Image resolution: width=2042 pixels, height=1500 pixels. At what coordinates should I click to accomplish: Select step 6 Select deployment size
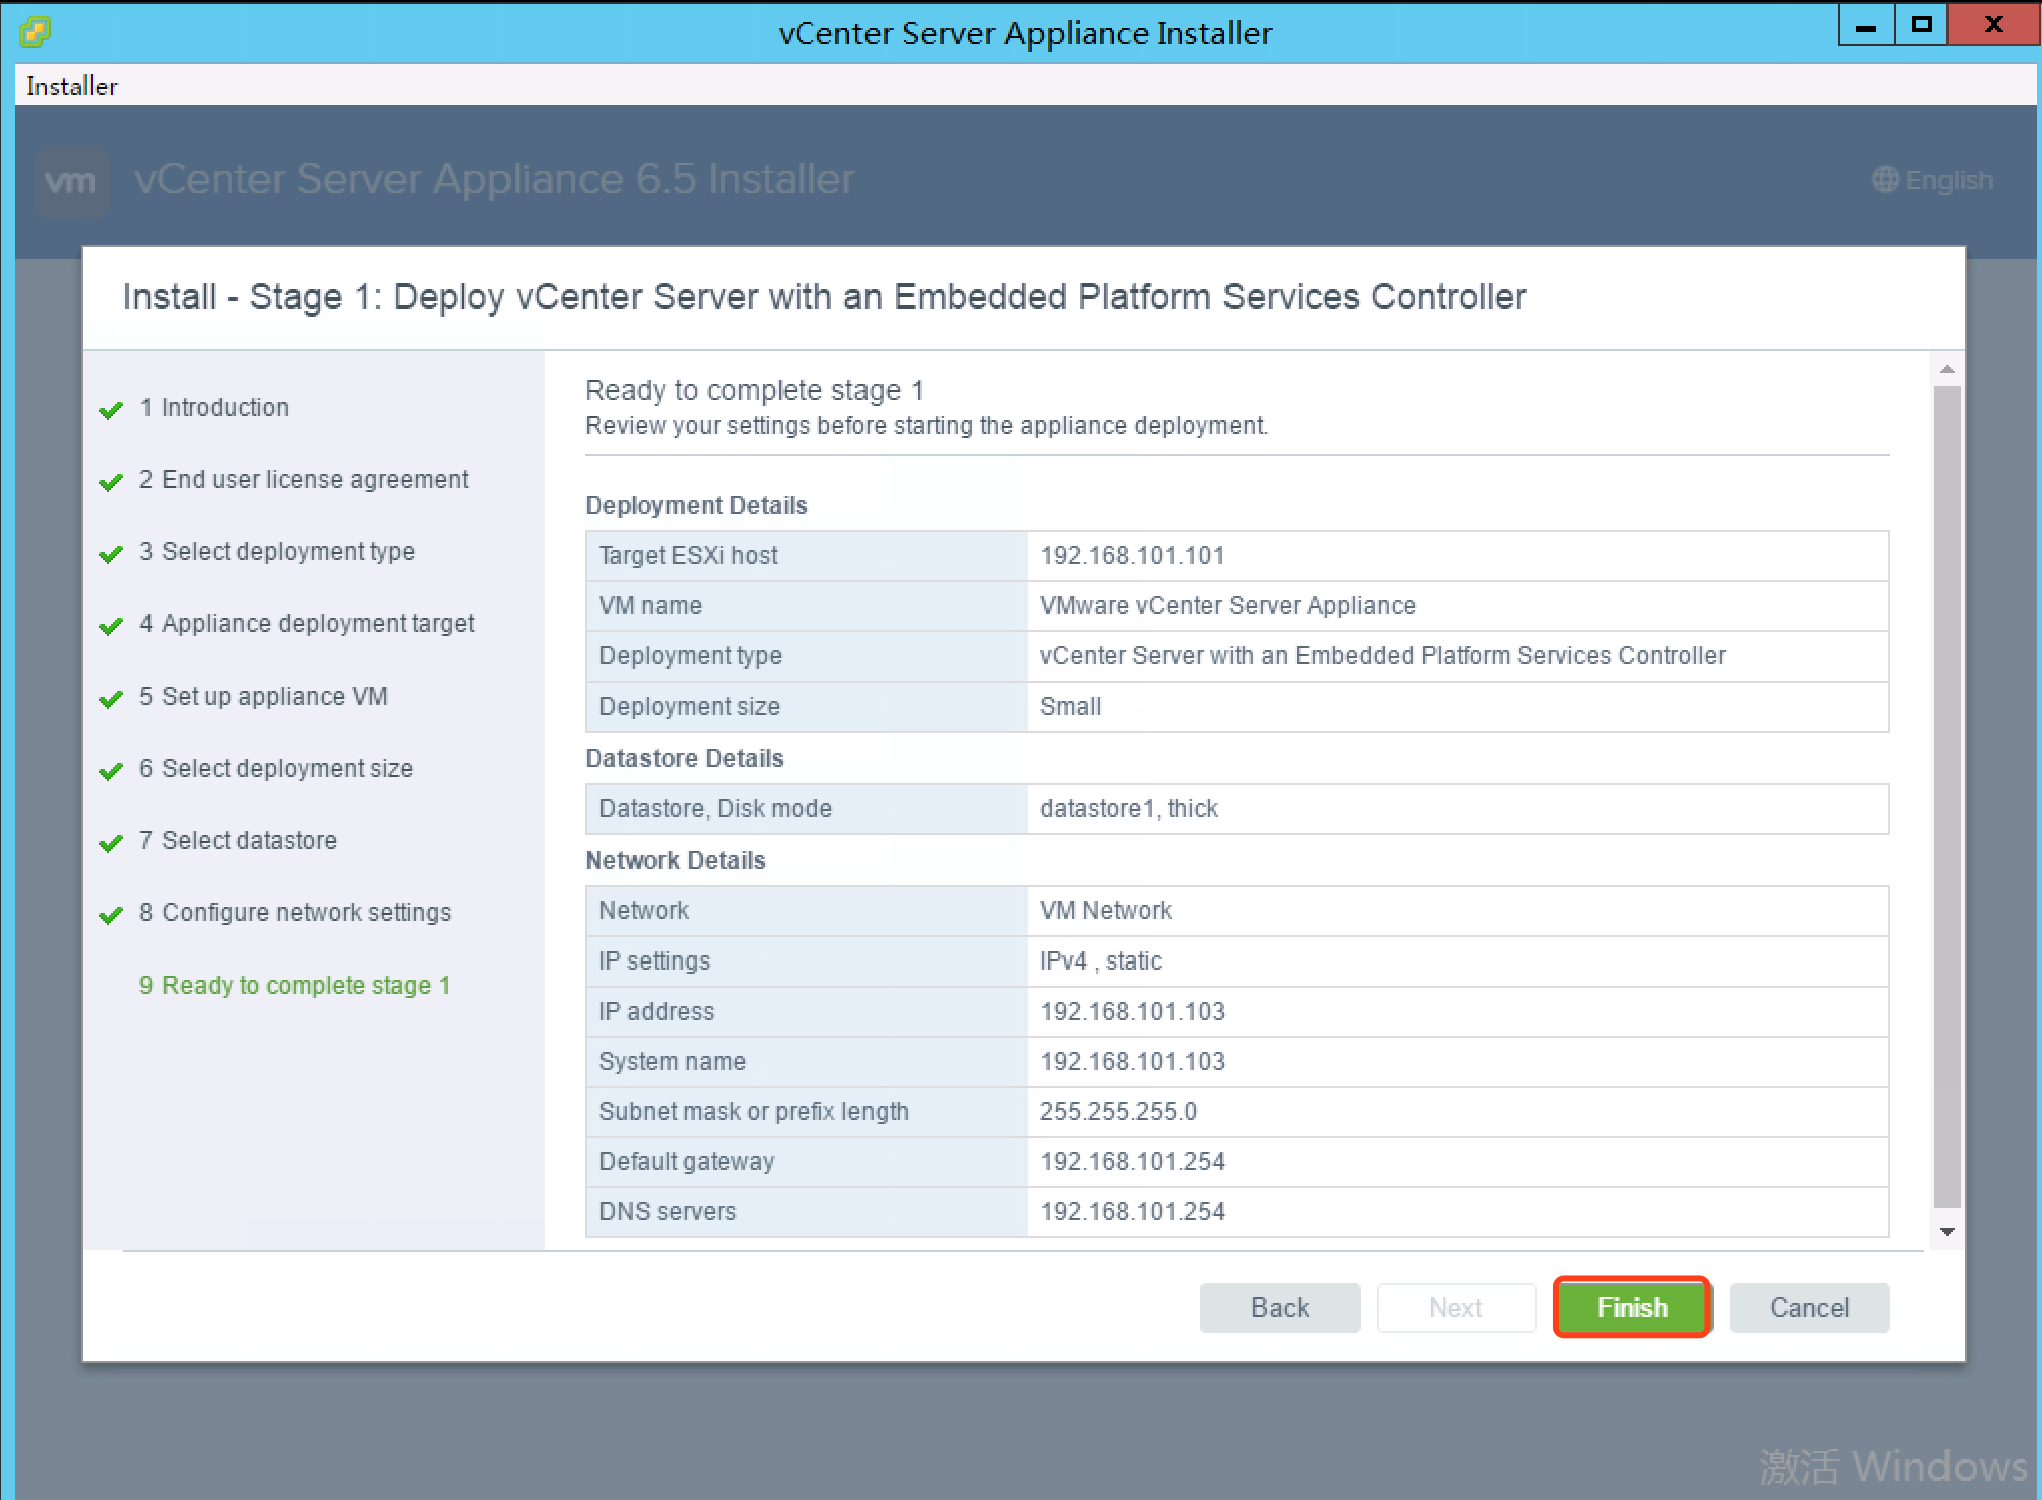276,768
